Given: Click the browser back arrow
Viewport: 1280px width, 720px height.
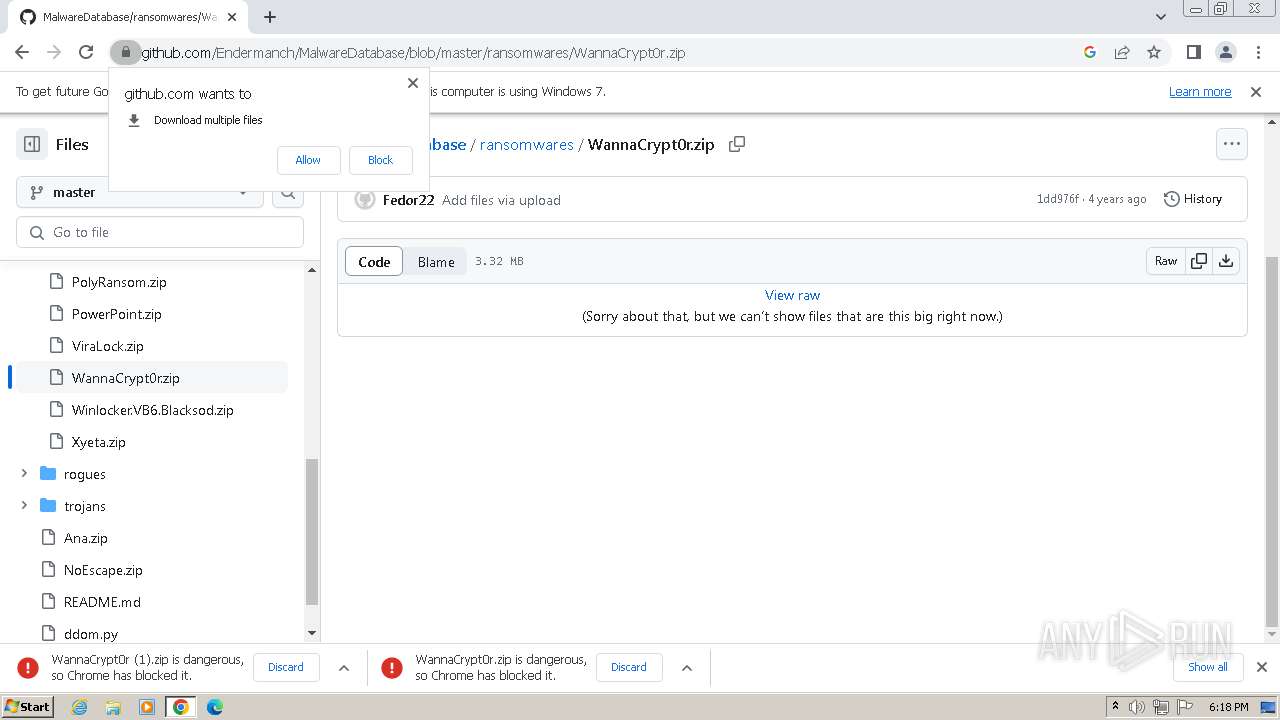Looking at the screenshot, I should click(22, 52).
